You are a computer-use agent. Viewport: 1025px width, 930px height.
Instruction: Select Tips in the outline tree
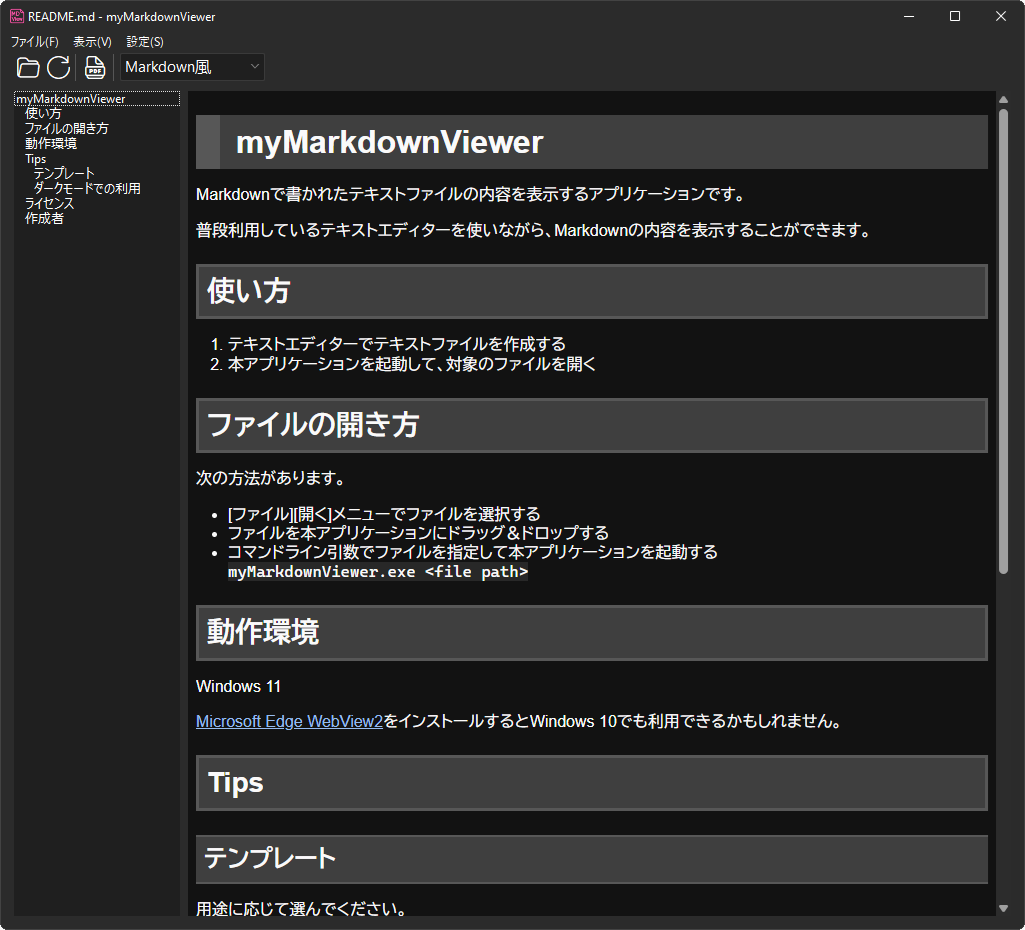tap(35, 159)
